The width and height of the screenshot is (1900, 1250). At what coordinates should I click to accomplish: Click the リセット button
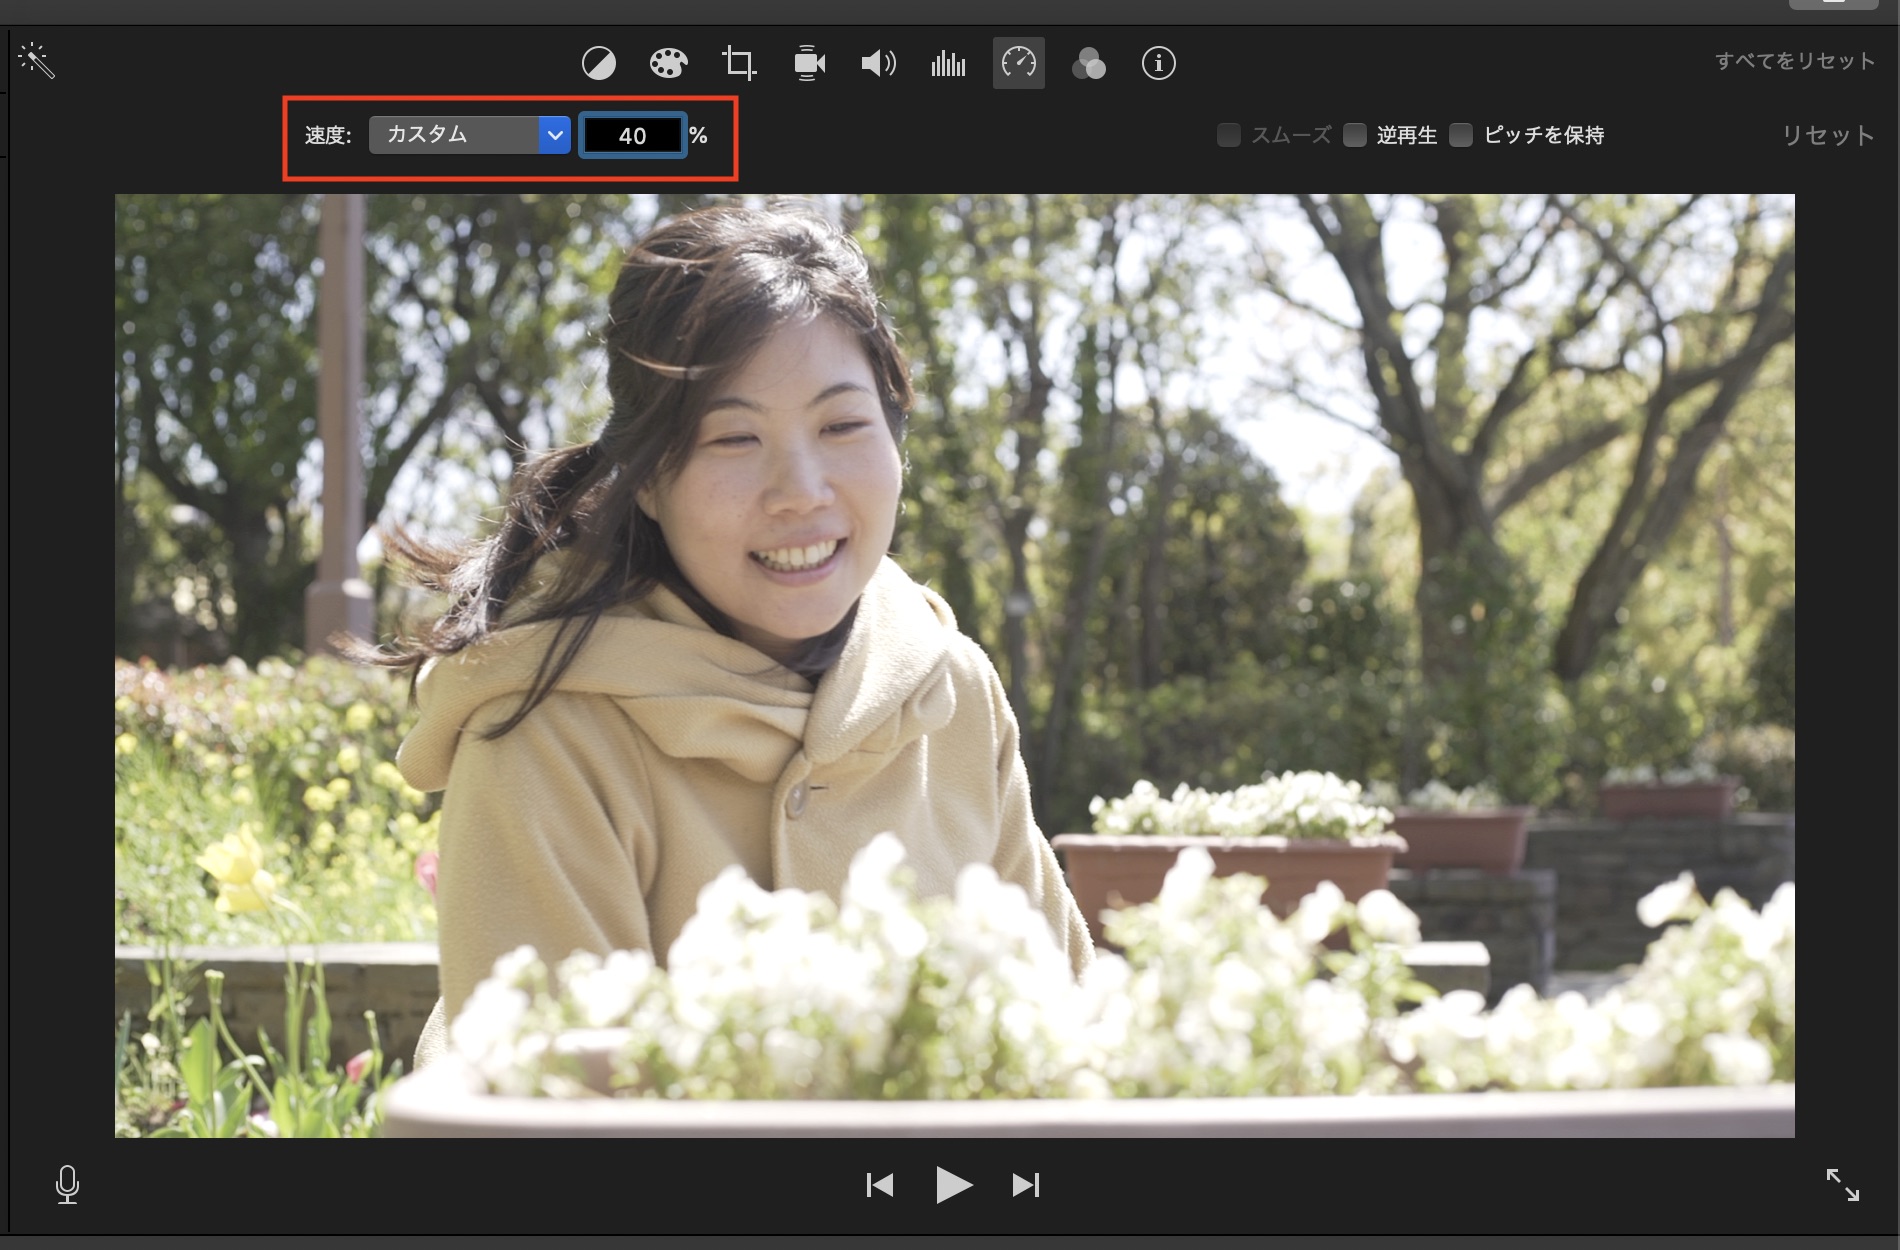pyautogui.click(x=1827, y=135)
